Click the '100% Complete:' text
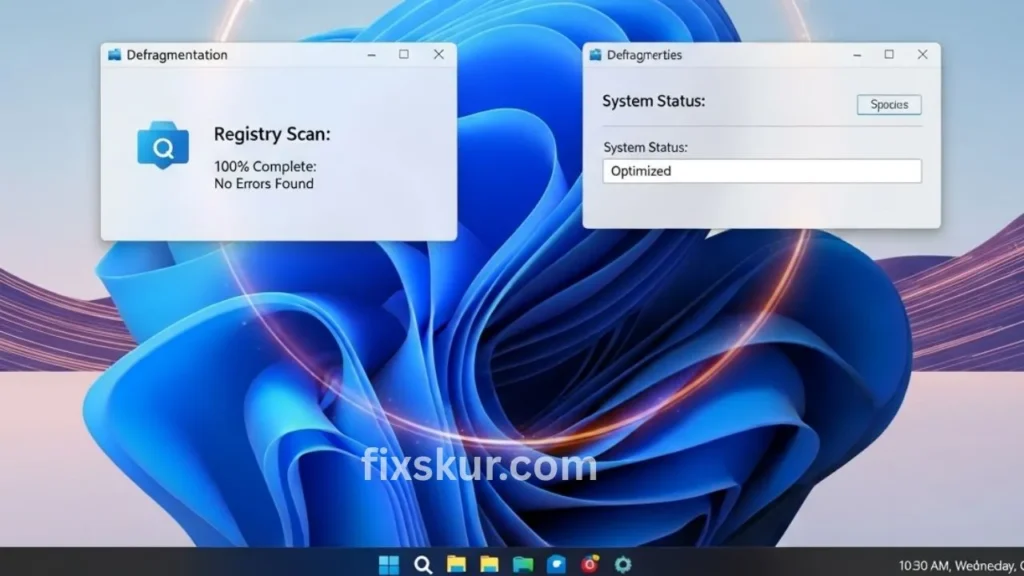This screenshot has height=576, width=1024. [x=265, y=167]
